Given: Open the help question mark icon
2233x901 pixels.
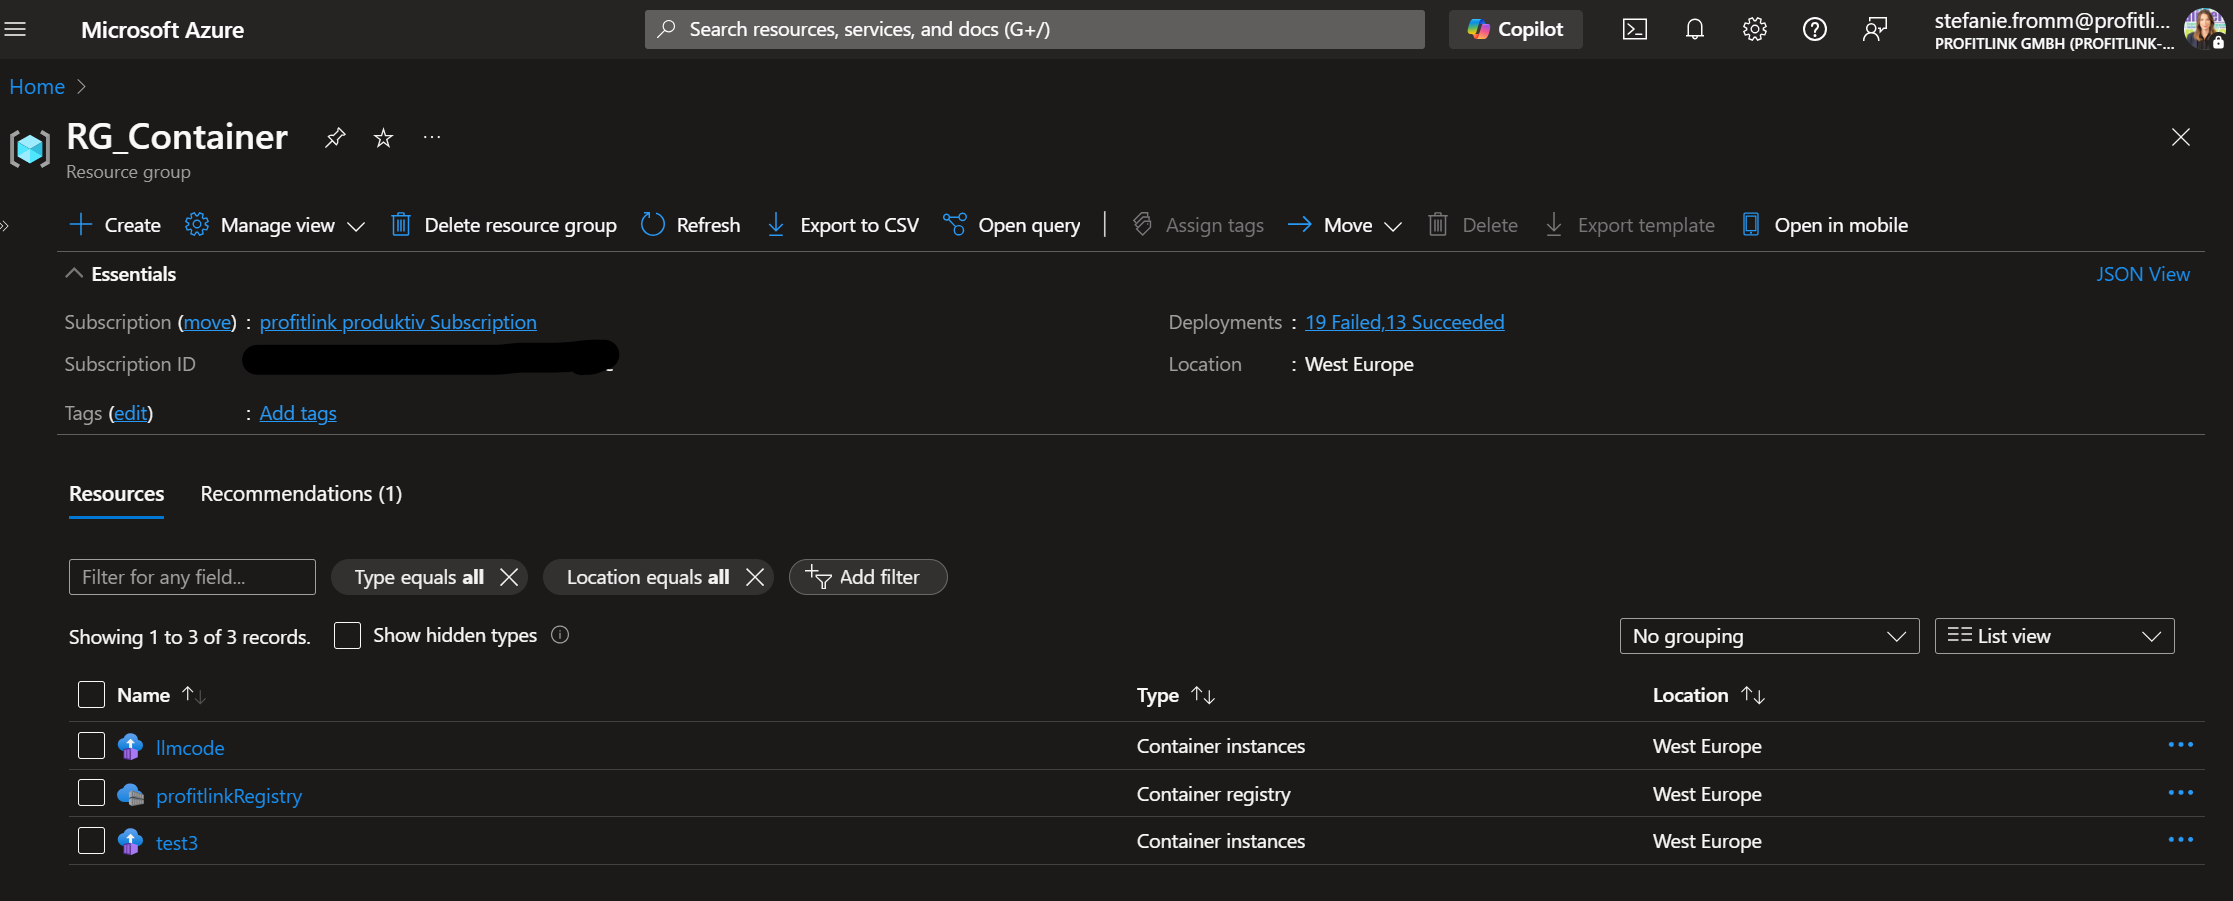Looking at the screenshot, I should pos(1815,29).
